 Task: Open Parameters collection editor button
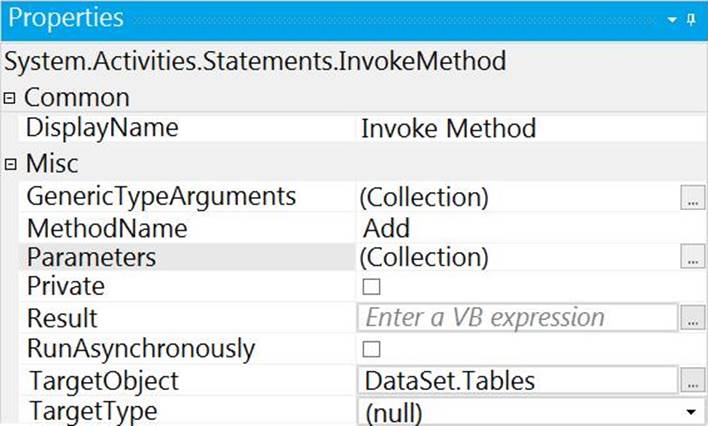coord(691,258)
